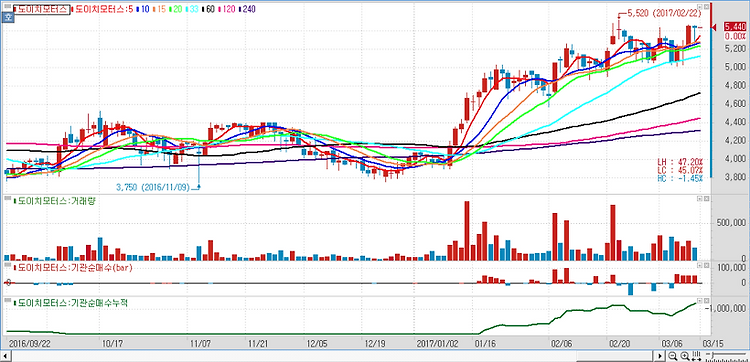Viewport: 750px width, 362px height.
Task: Click the 도이치모터스:5 moving average legend
Action: [102, 9]
